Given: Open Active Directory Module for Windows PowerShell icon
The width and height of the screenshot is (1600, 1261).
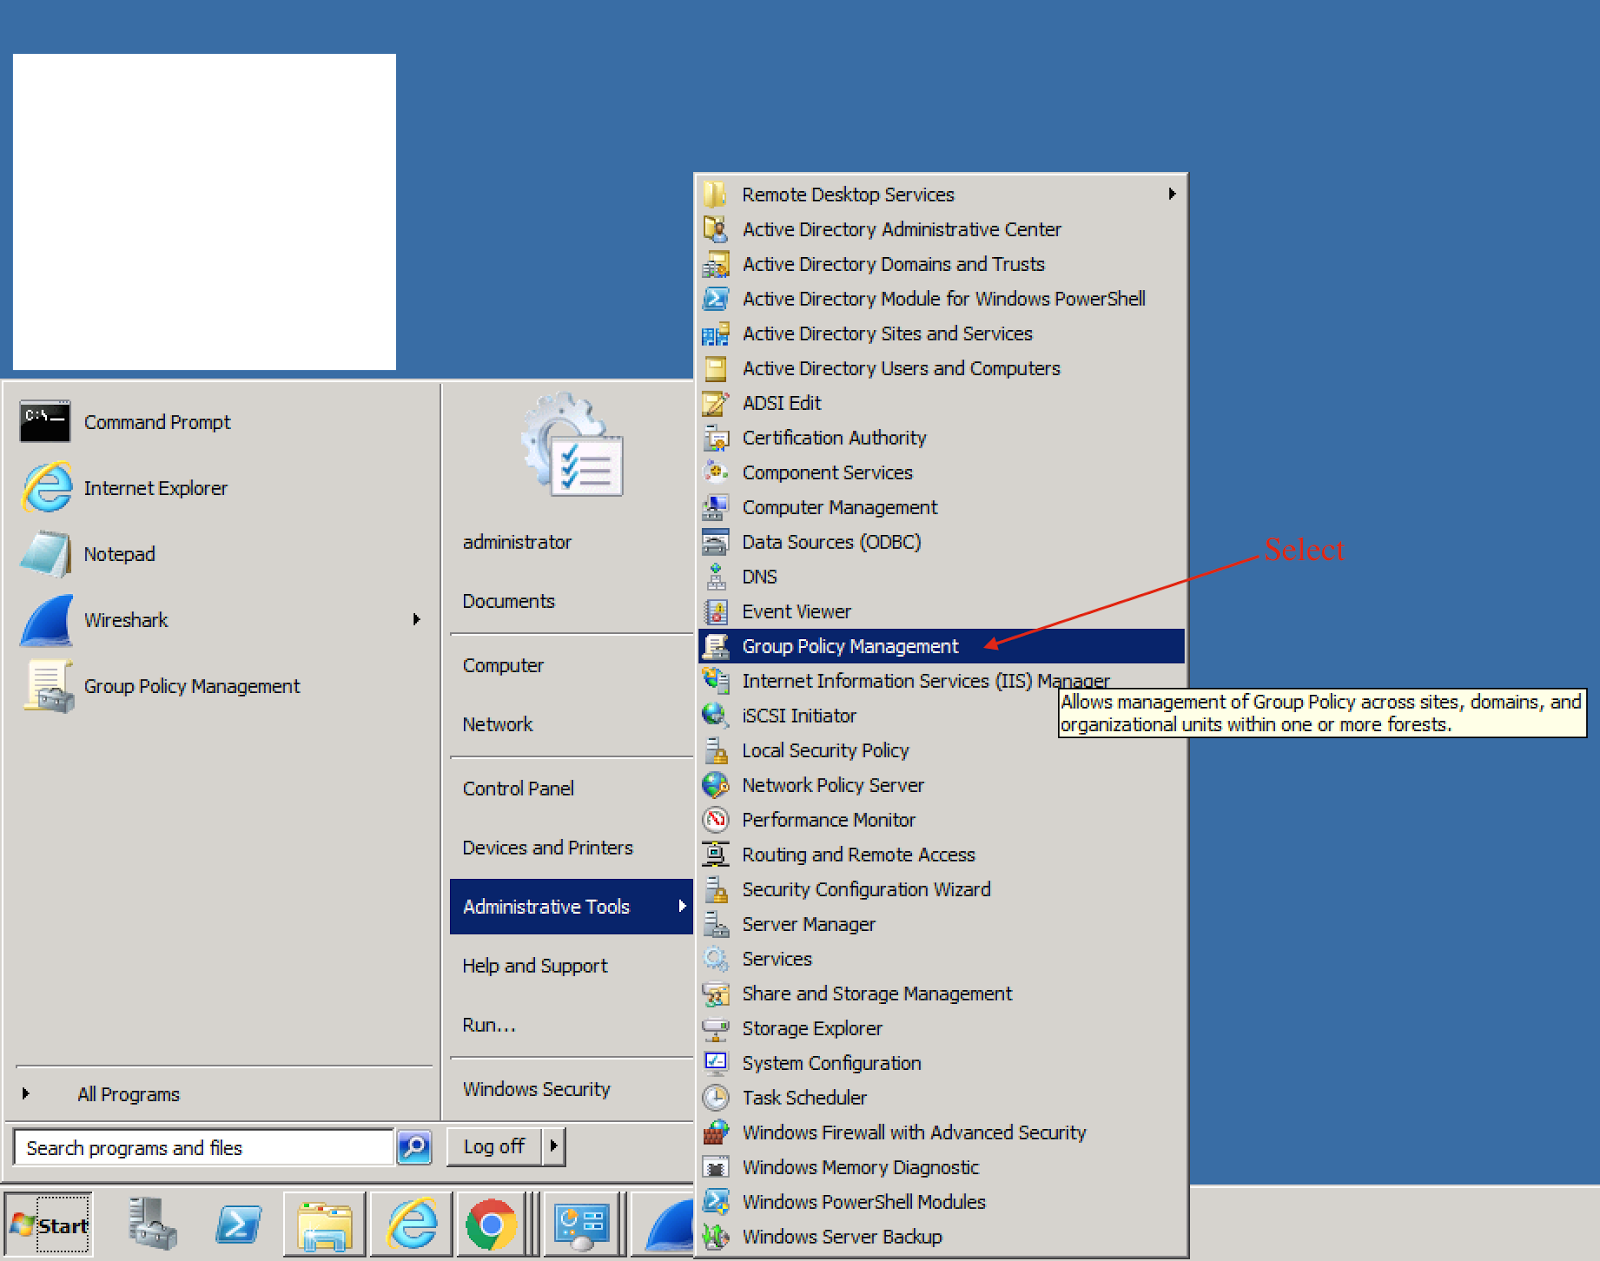Looking at the screenshot, I should (716, 298).
